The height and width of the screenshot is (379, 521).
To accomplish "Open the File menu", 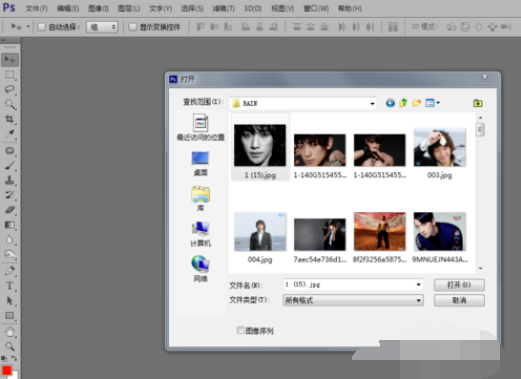I will 36,8.
